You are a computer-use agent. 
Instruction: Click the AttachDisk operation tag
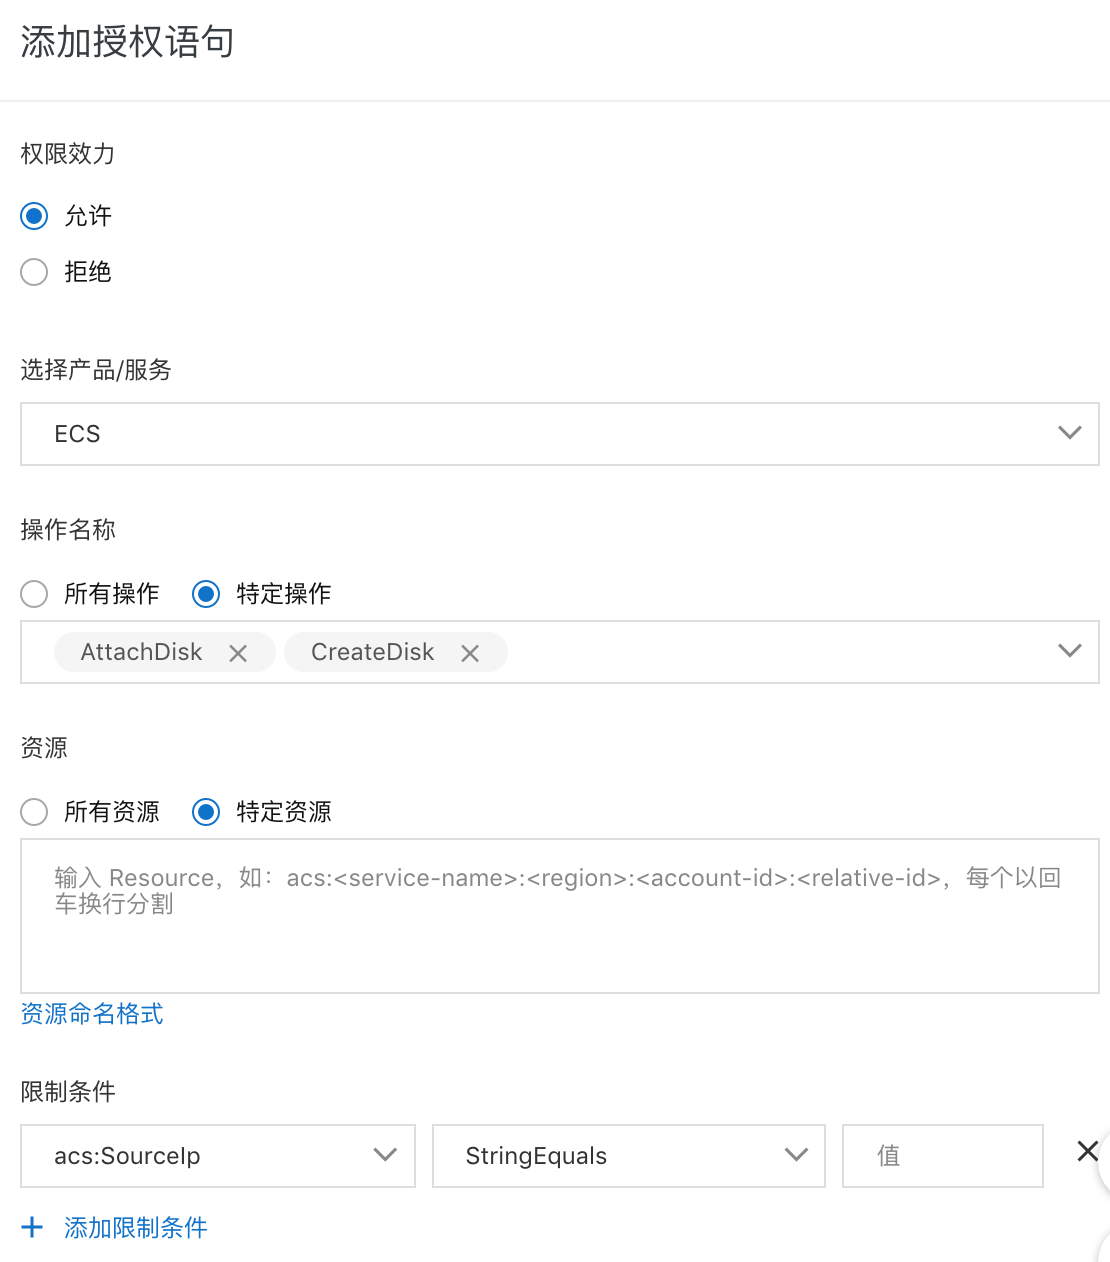pyautogui.click(x=141, y=652)
